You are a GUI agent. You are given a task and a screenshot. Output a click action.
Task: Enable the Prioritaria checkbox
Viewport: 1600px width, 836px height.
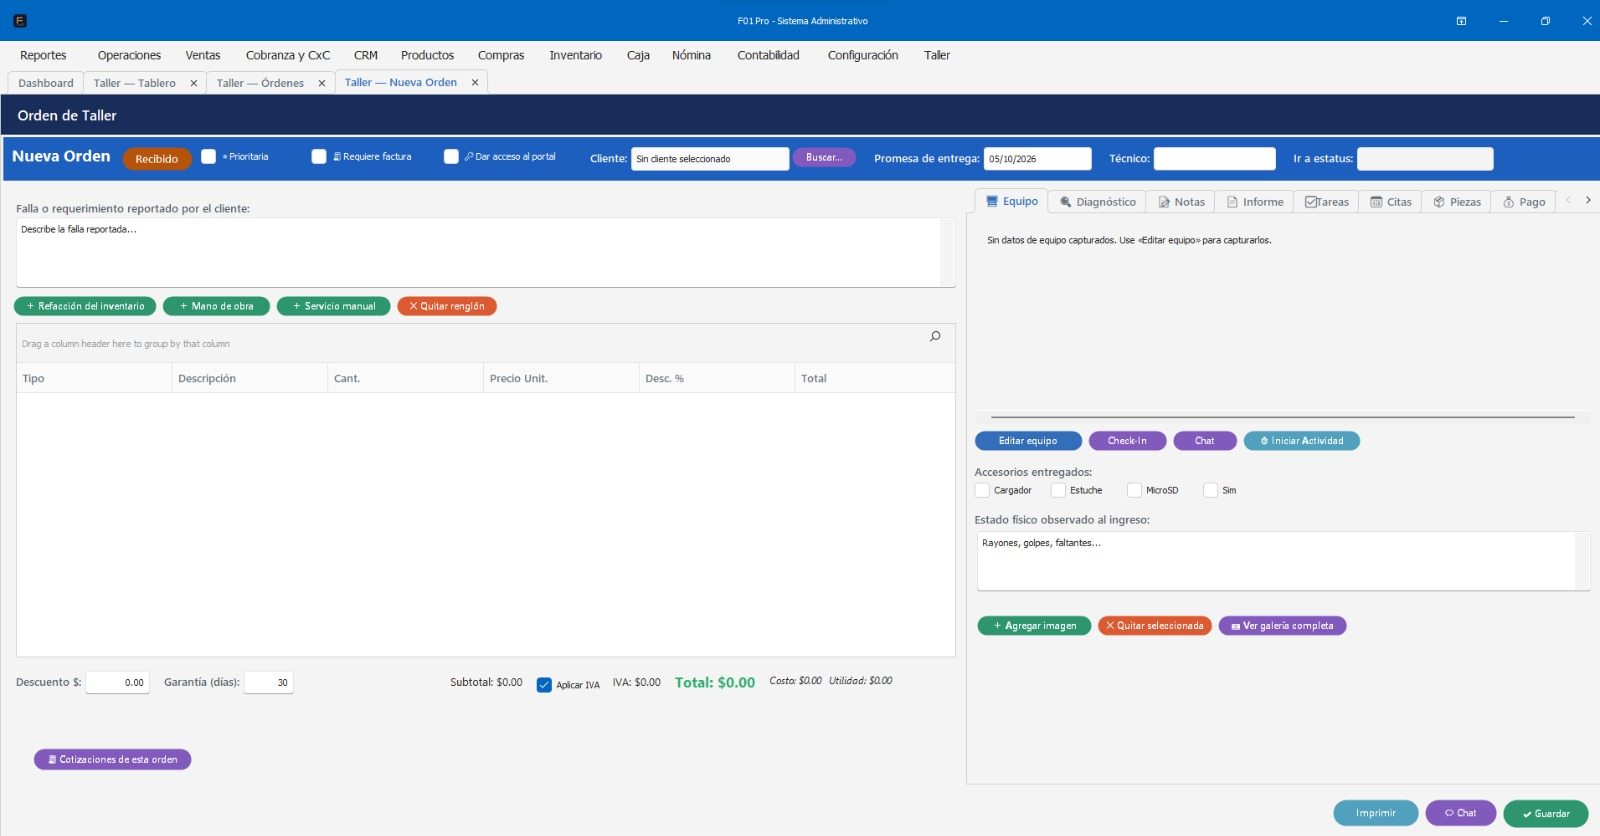tap(208, 157)
